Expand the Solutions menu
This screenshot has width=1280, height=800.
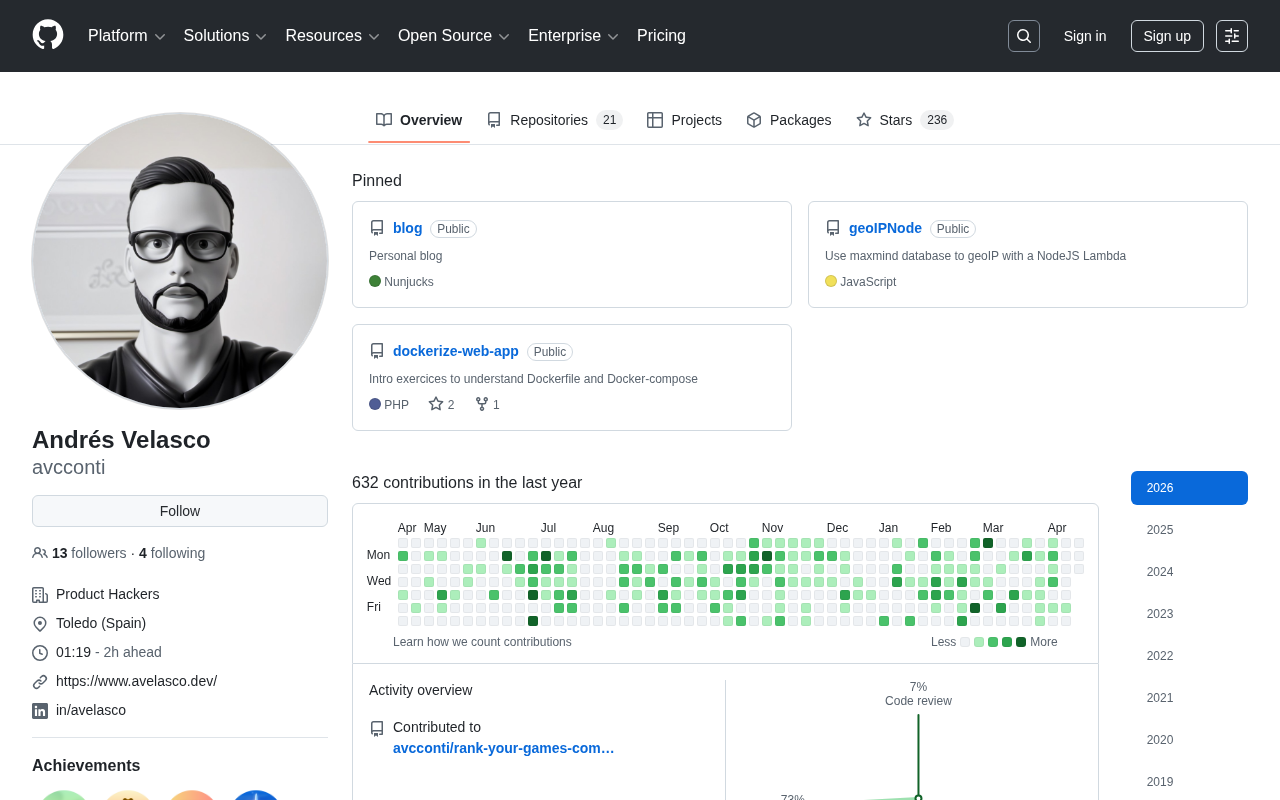click(225, 36)
